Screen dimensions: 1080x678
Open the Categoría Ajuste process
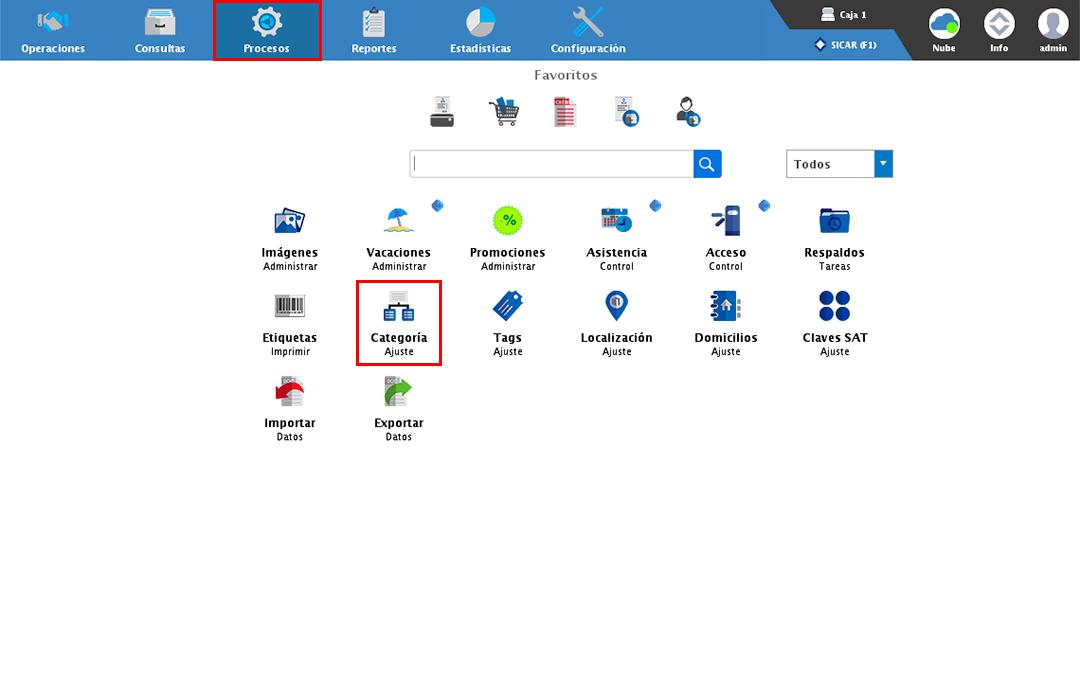tap(398, 321)
